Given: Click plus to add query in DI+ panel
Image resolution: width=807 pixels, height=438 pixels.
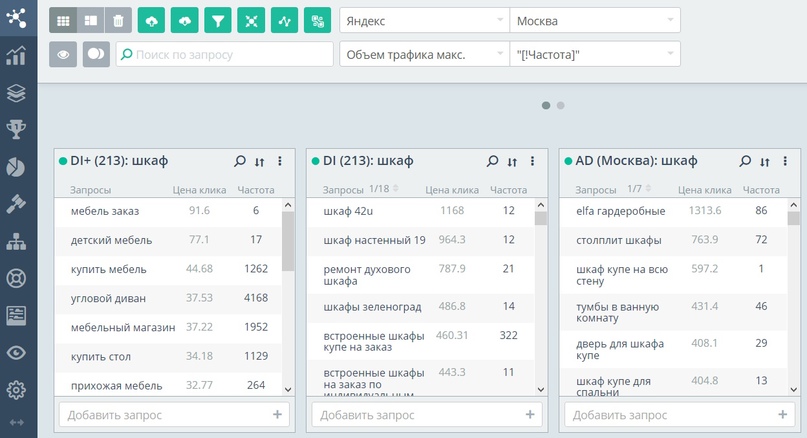Looking at the screenshot, I should tap(277, 414).
